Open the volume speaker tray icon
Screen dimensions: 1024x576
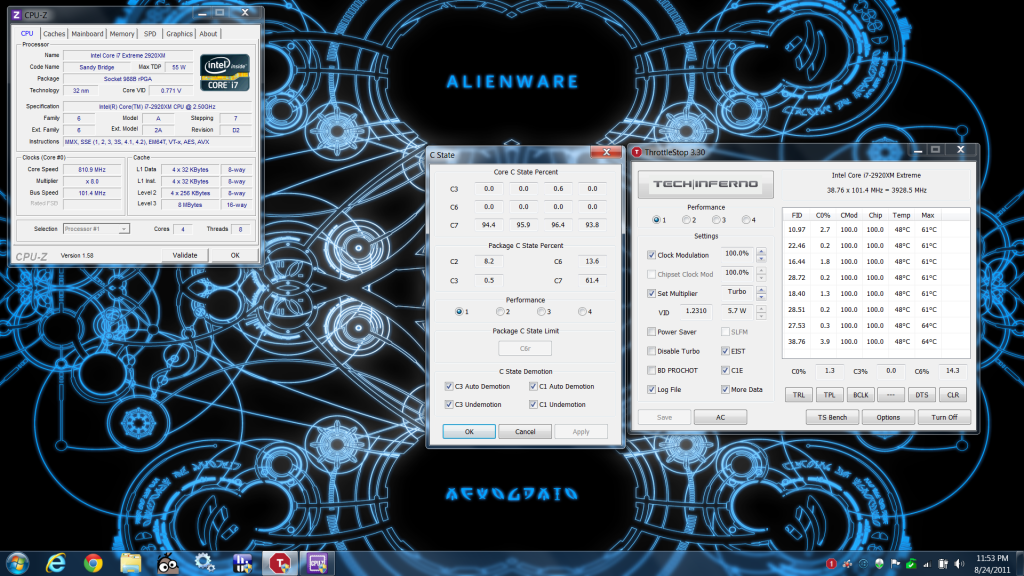(x=959, y=564)
